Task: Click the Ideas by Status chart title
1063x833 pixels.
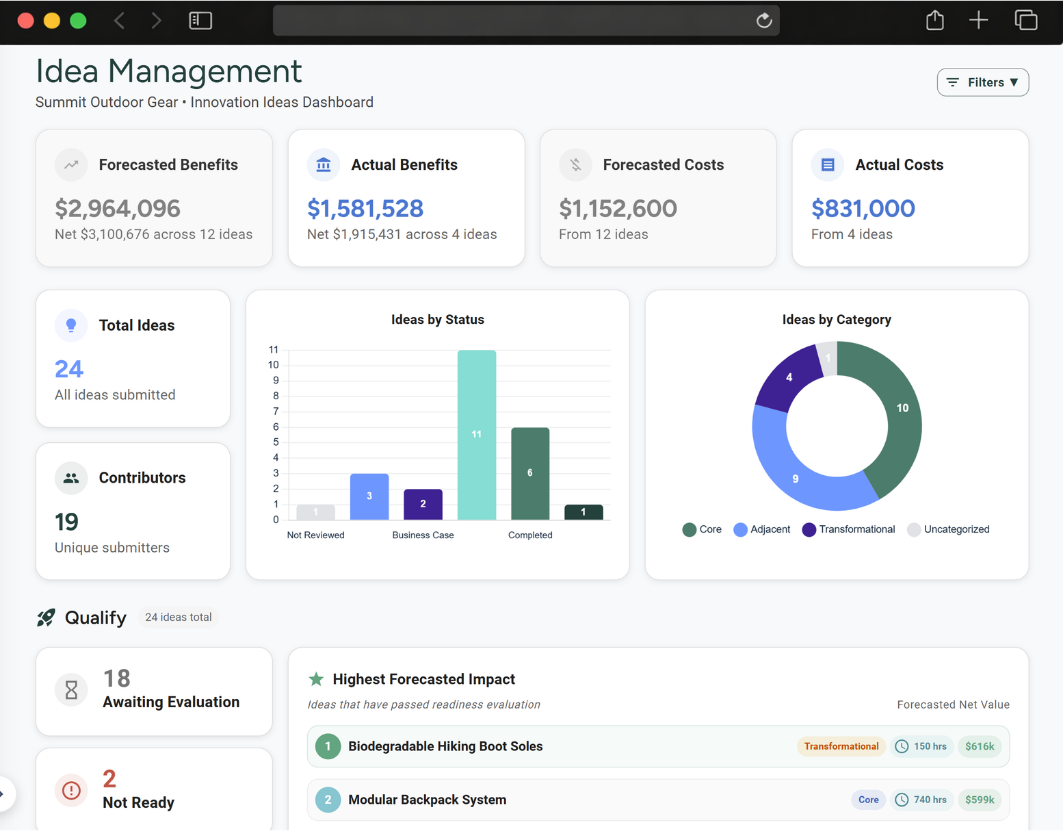Action: pyautogui.click(x=437, y=320)
